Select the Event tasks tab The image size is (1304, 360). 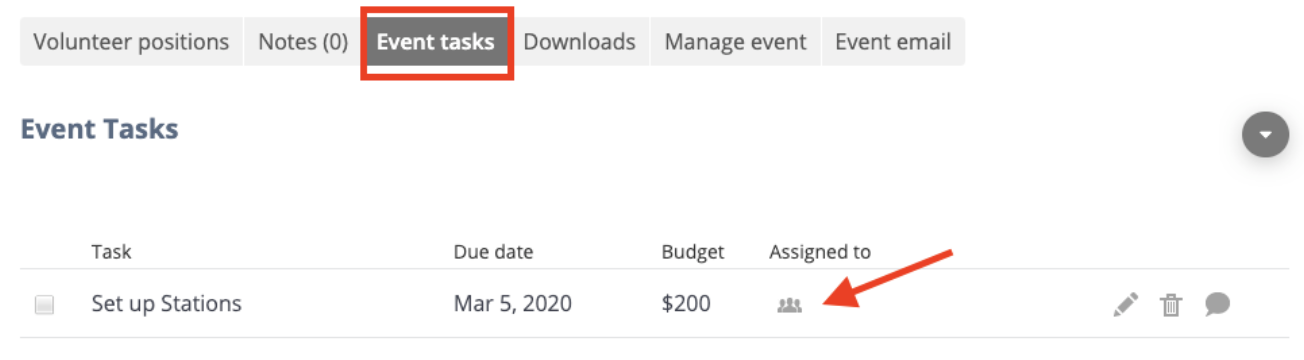coord(436,42)
